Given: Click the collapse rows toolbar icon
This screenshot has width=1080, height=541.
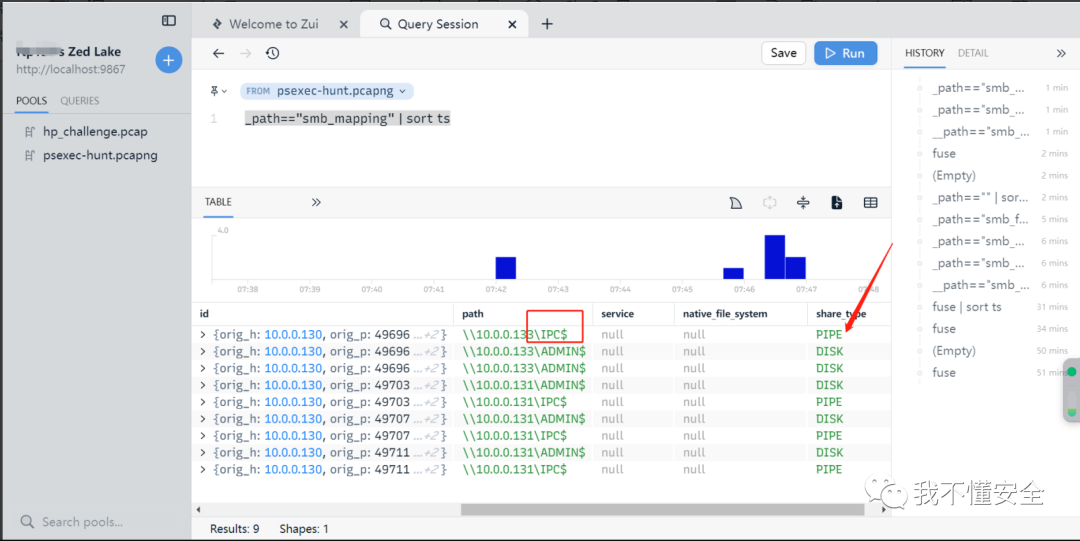Looking at the screenshot, I should [x=803, y=203].
